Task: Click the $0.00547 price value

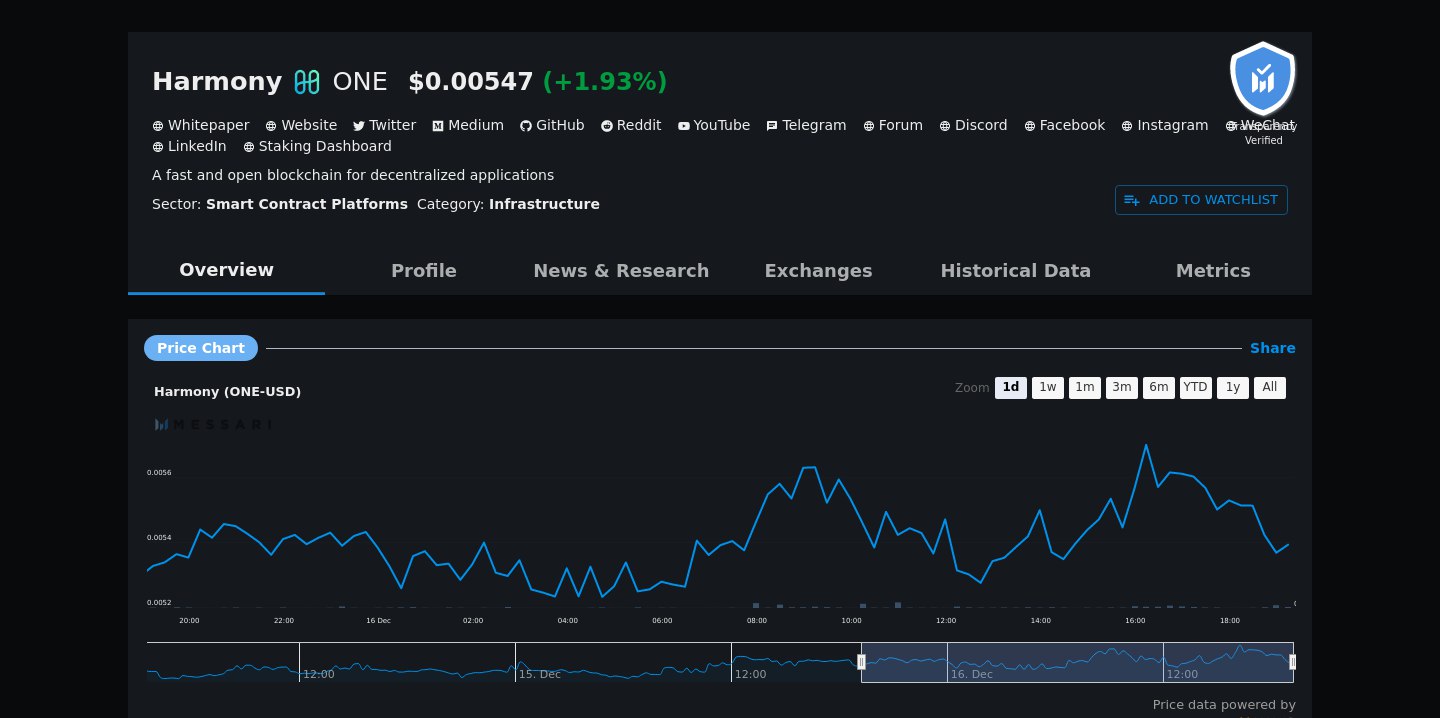Action: pos(471,82)
